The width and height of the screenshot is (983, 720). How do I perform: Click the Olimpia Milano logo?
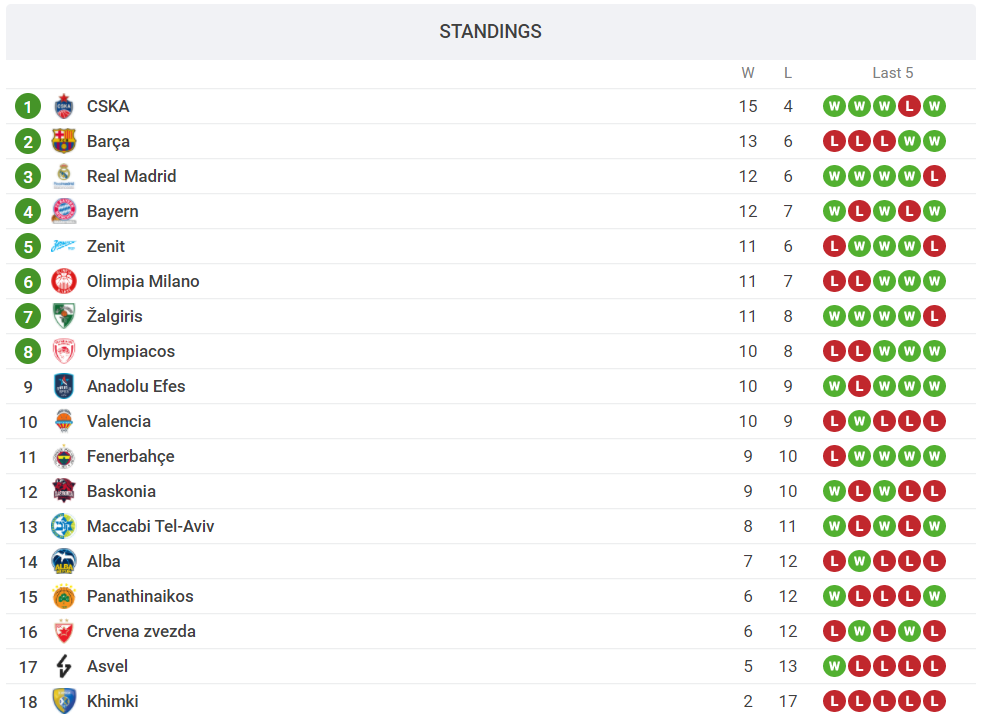64,281
